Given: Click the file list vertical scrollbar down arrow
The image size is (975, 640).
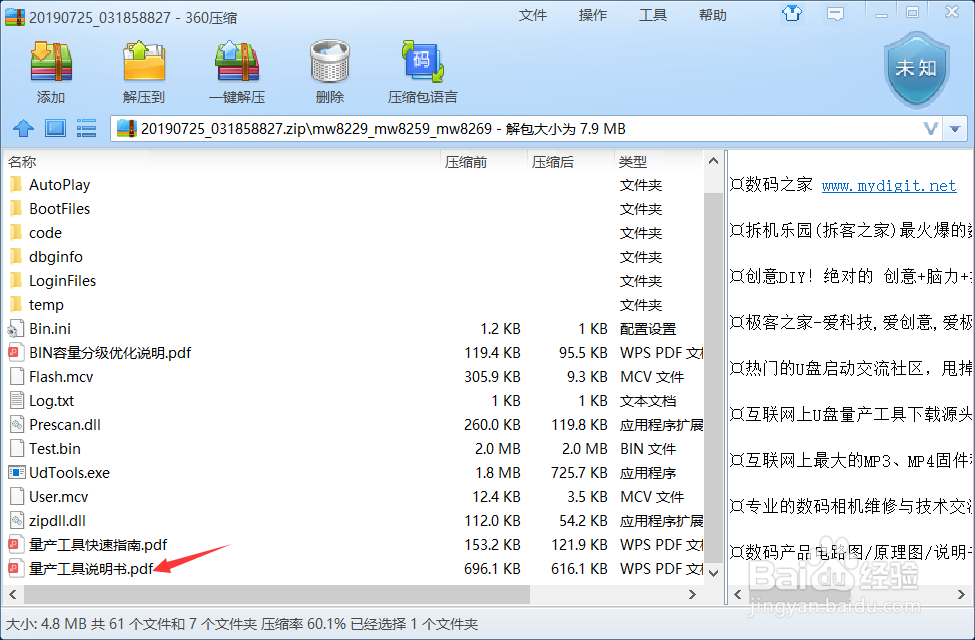Looking at the screenshot, I should pos(713,572).
